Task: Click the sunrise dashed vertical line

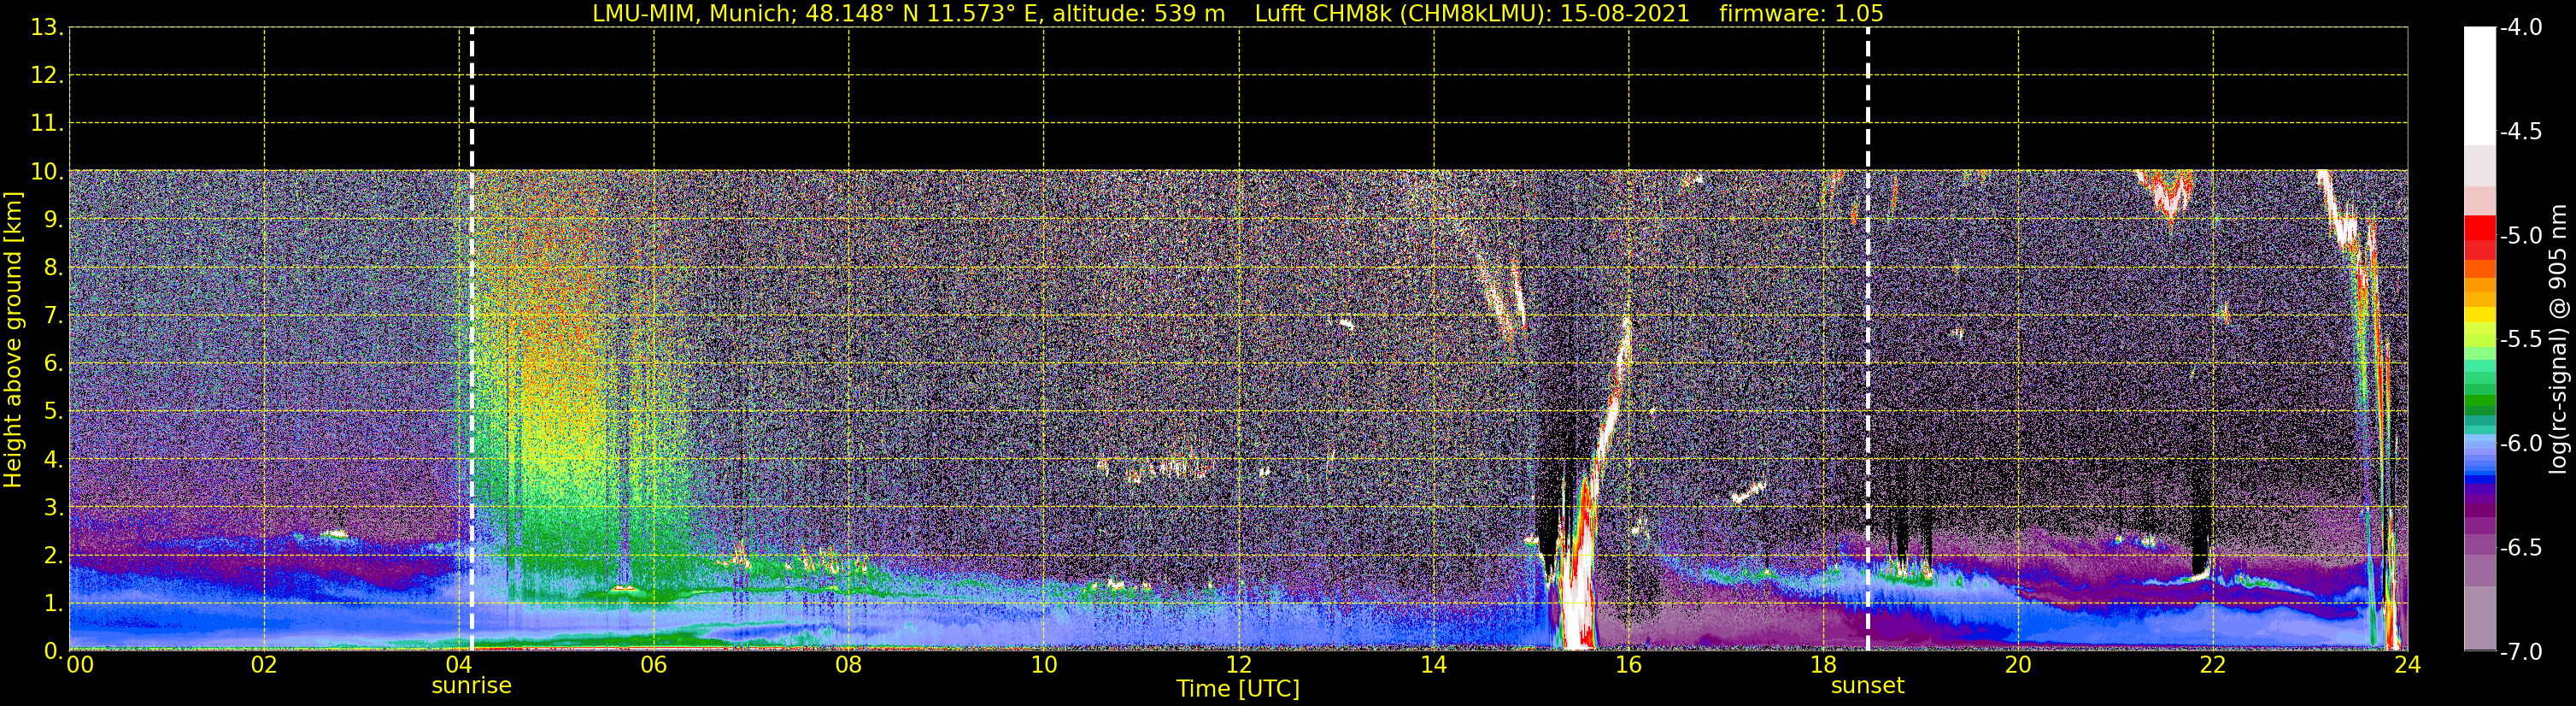Action: pyautogui.click(x=472, y=339)
